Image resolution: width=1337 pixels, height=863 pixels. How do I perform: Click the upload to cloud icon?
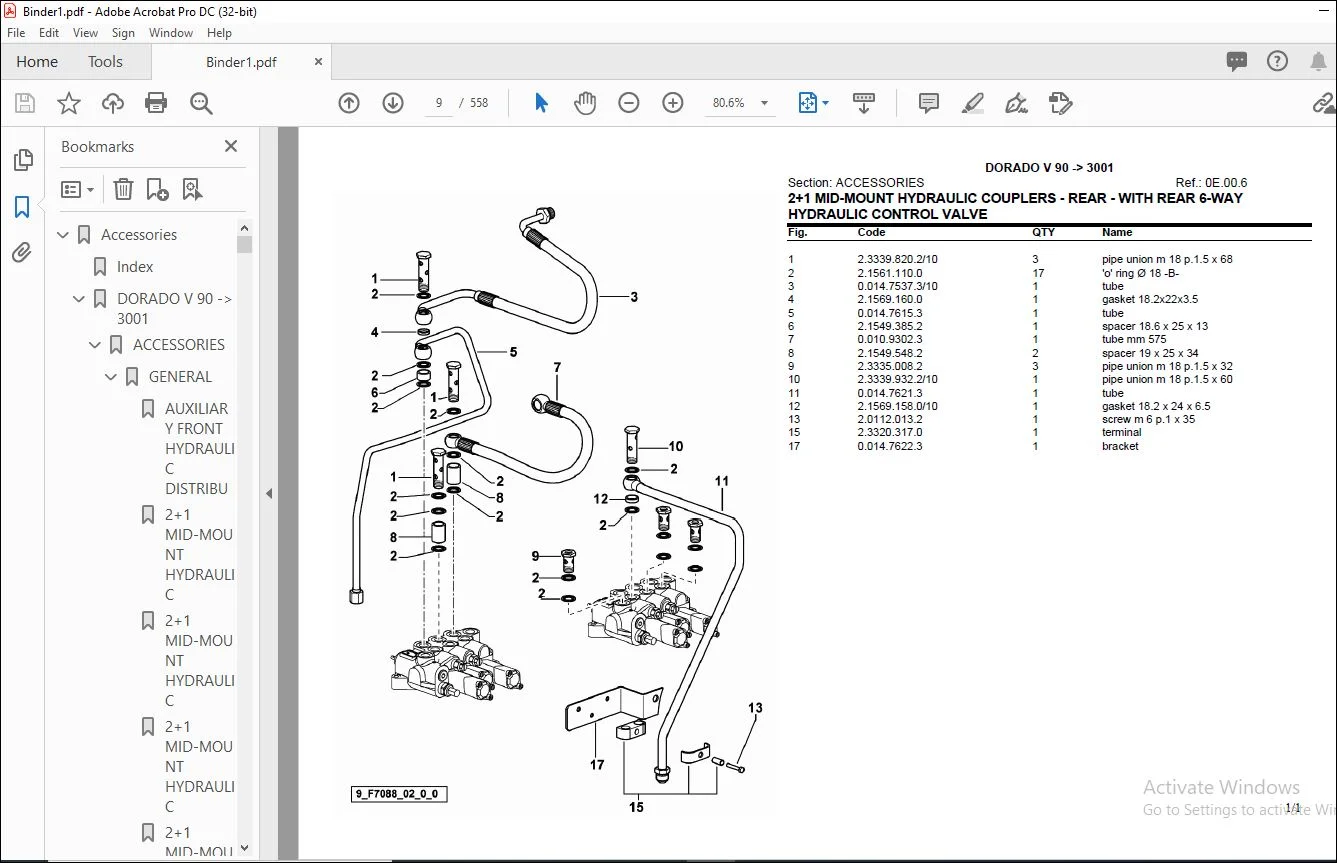coord(113,103)
